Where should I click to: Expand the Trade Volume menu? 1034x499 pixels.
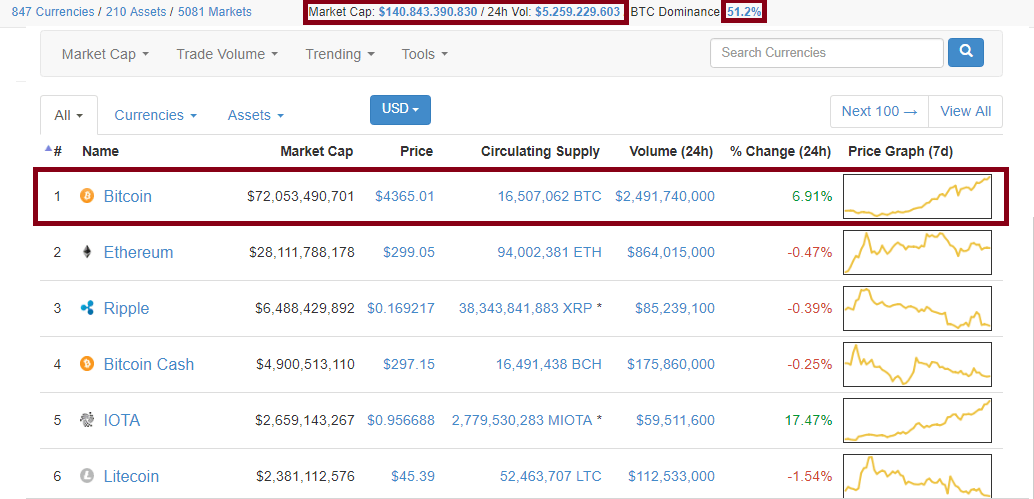tap(227, 54)
